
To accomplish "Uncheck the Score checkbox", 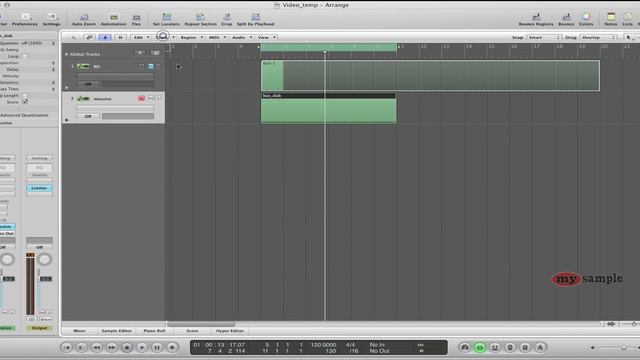I will click(25, 102).
